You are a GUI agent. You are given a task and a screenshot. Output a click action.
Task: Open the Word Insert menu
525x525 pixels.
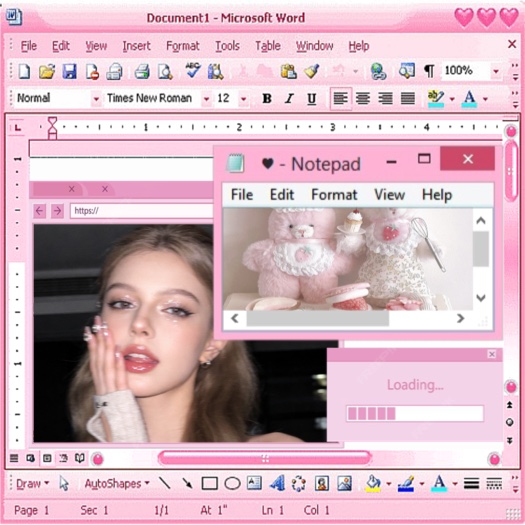pos(136,46)
